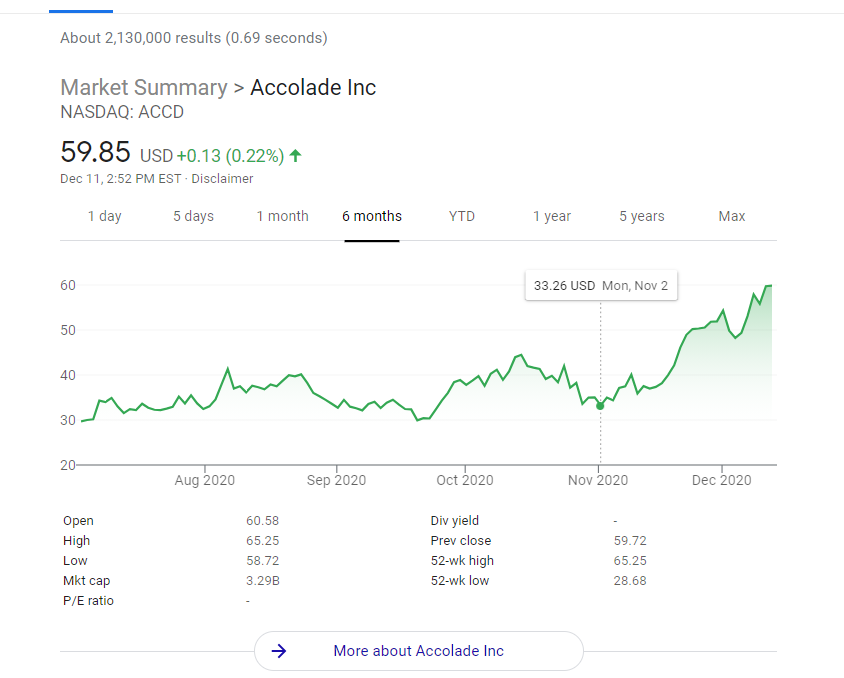Click the 40 y-axis label
Viewport: 844px width, 678px height.
[68, 375]
